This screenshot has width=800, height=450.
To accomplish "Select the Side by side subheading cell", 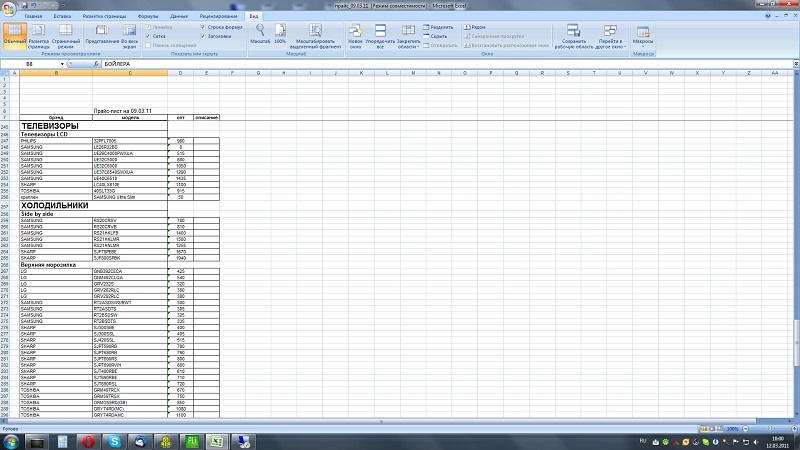I will point(93,214).
